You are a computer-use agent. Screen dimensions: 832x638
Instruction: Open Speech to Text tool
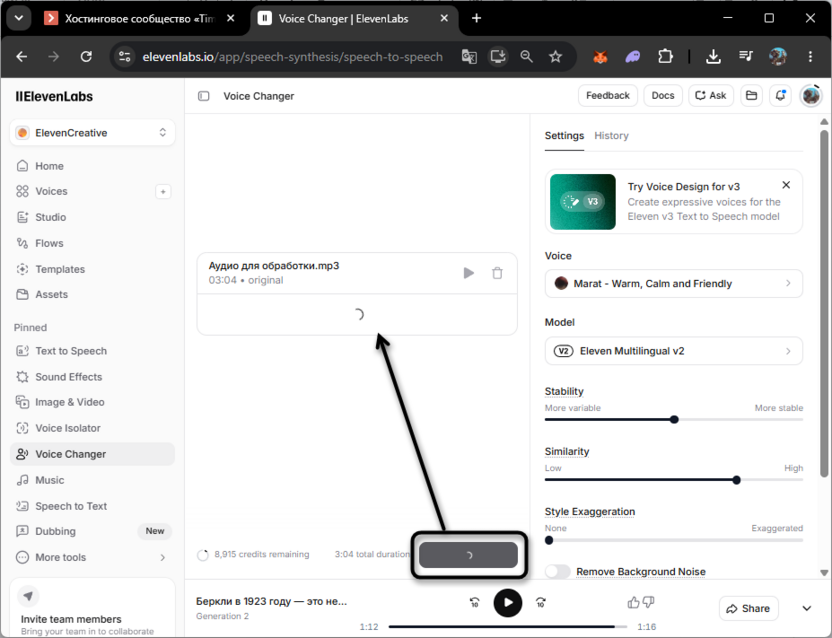92,506
